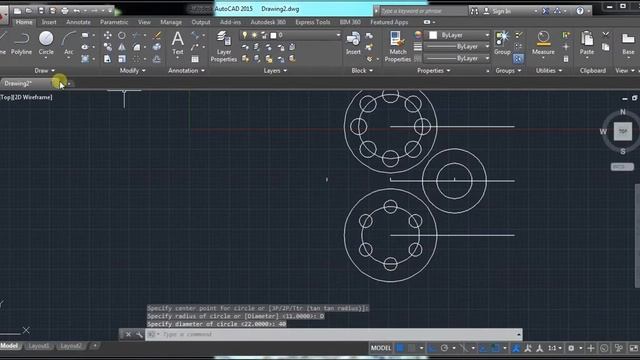
Task: Switch to the Parametric ribbon tab
Action: point(114,22)
